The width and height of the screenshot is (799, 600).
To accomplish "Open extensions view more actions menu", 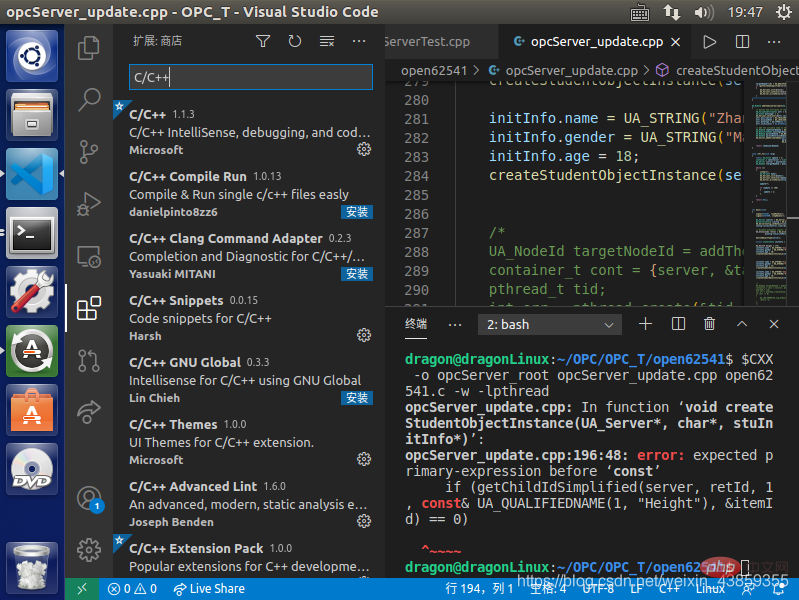I will point(359,41).
